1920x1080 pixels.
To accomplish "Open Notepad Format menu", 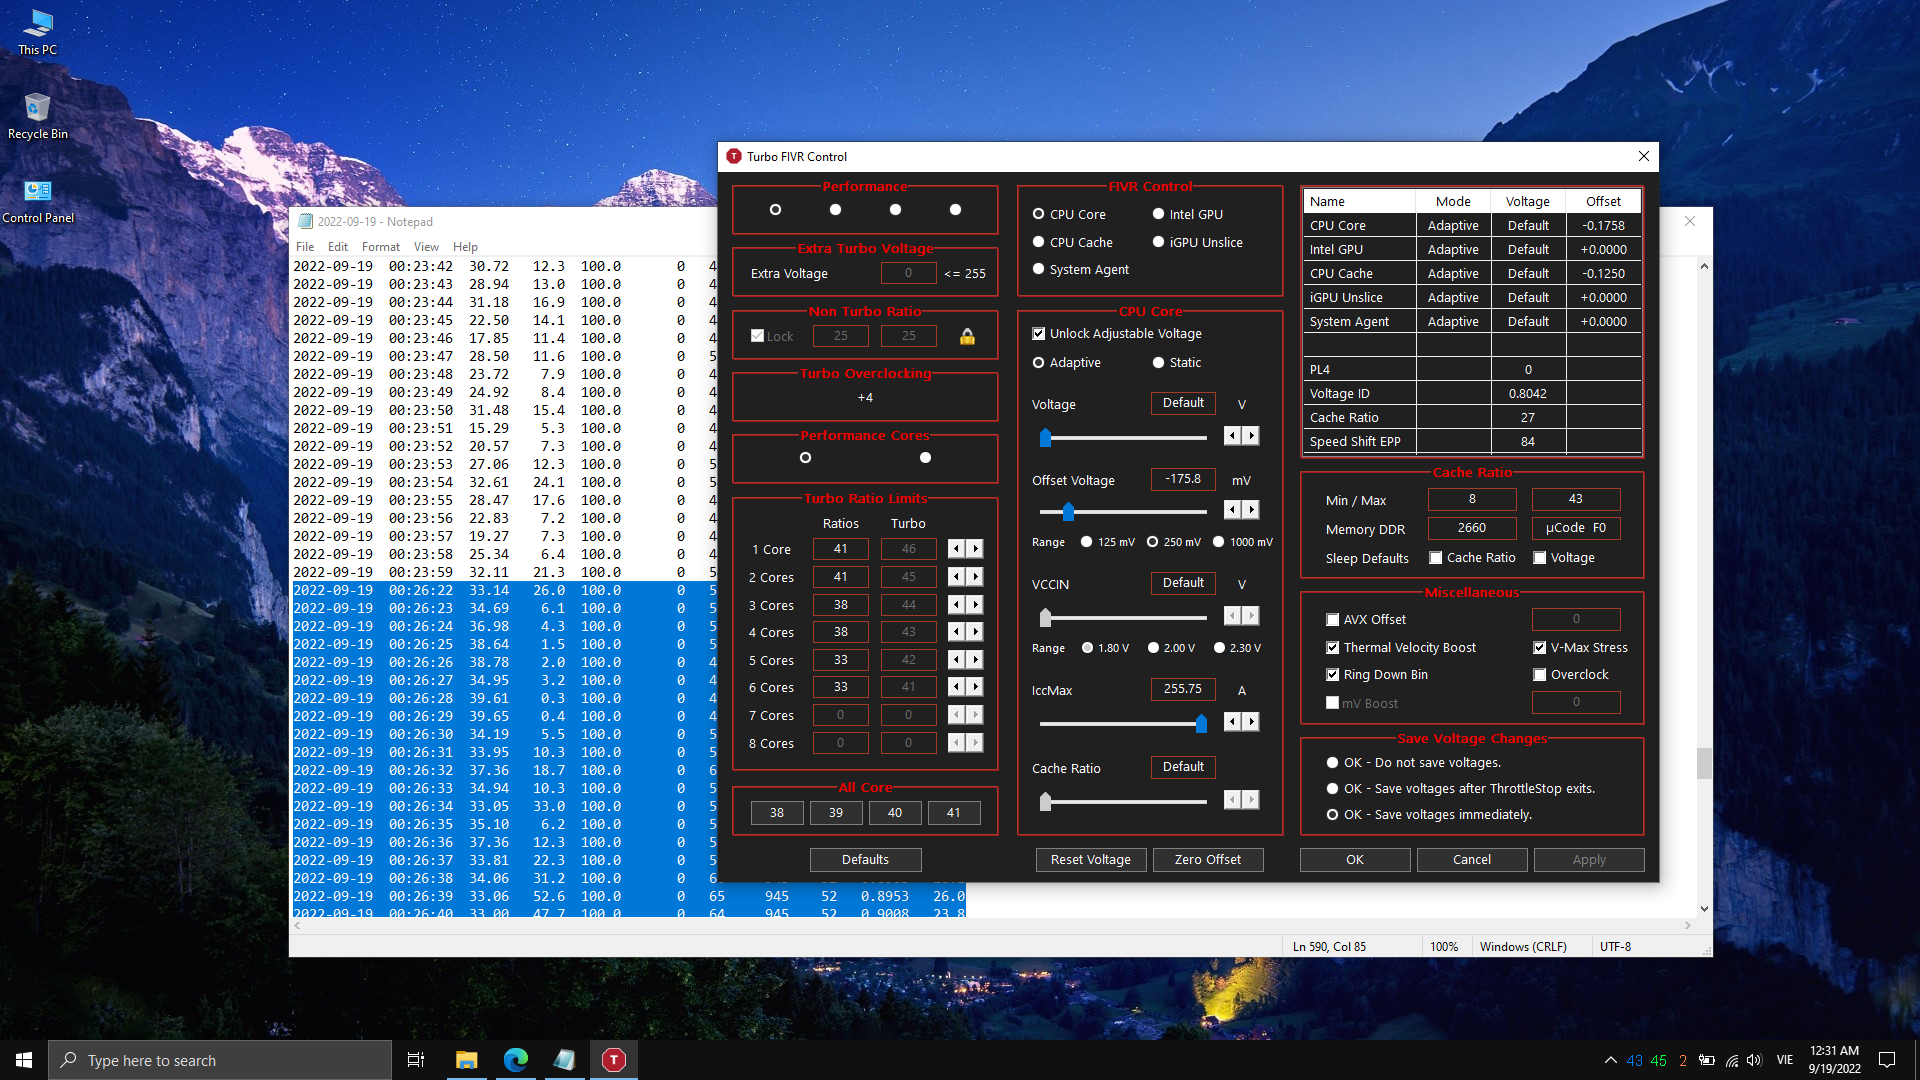I will click(x=381, y=247).
